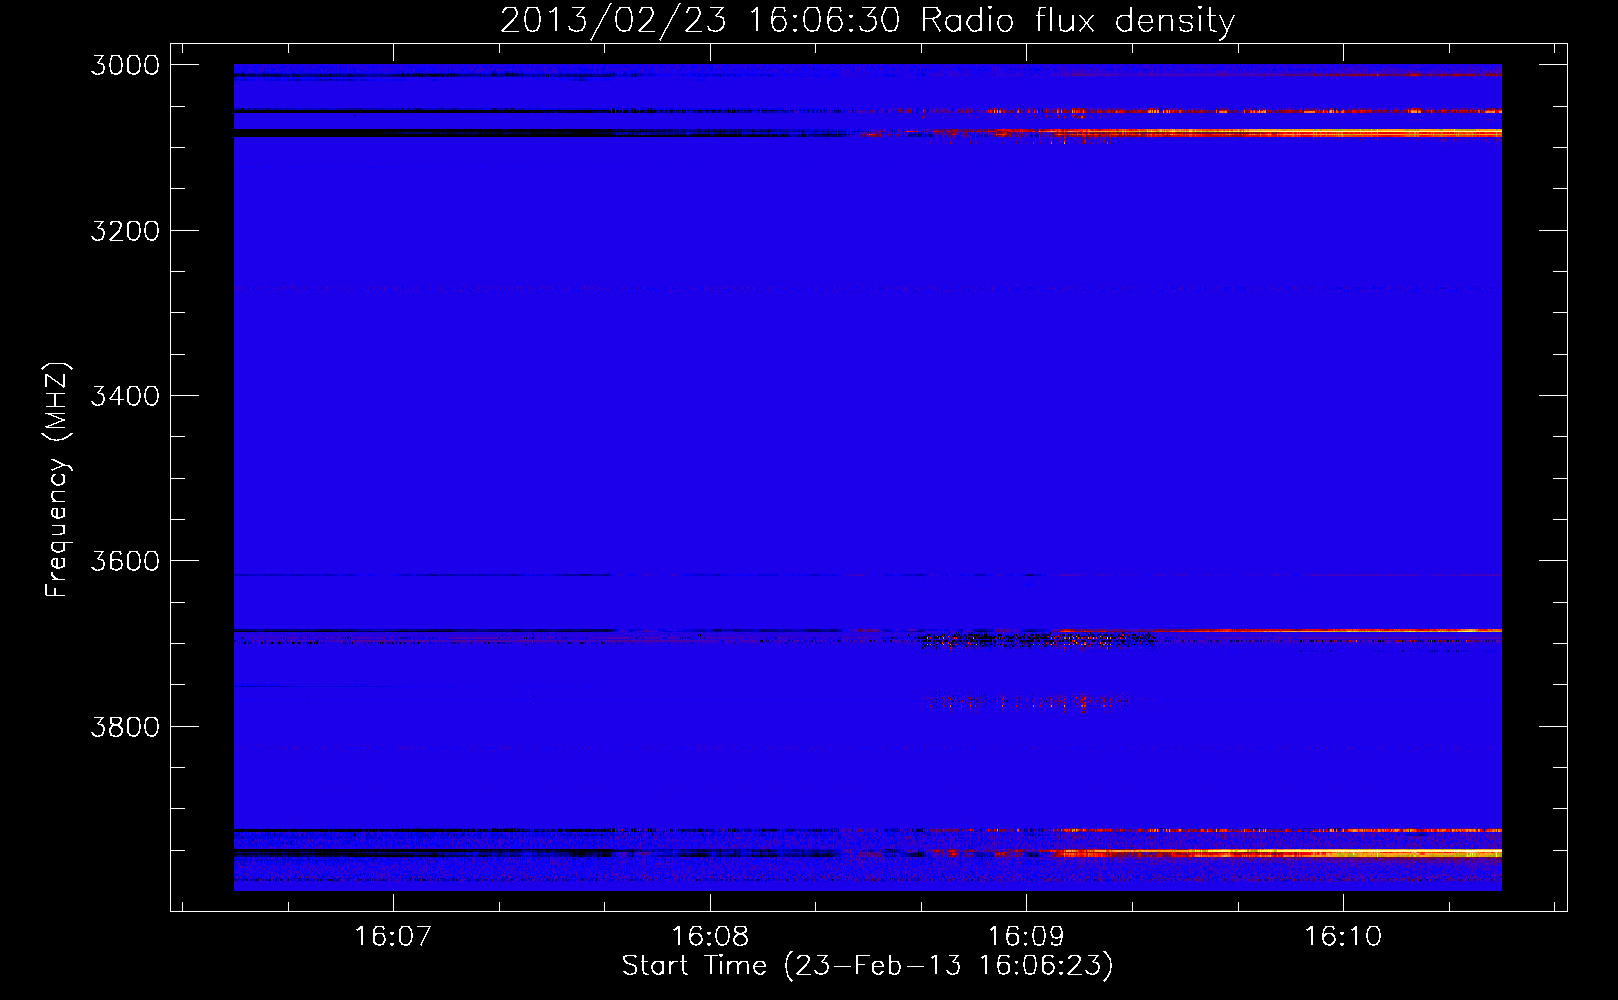Click the 'Start Time (23-Feb-13 16:06:23)' axis label

[x=867, y=966]
